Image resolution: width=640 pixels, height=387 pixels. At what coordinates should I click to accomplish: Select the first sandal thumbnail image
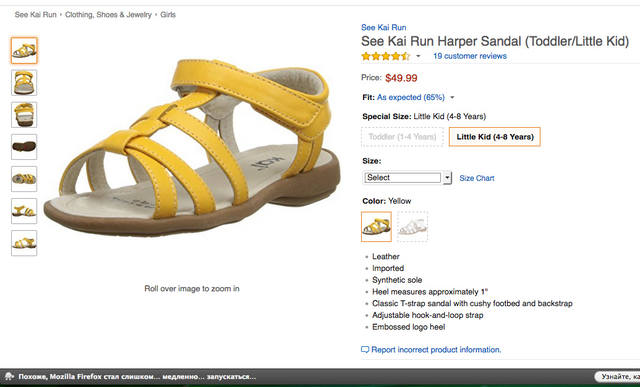[24, 51]
